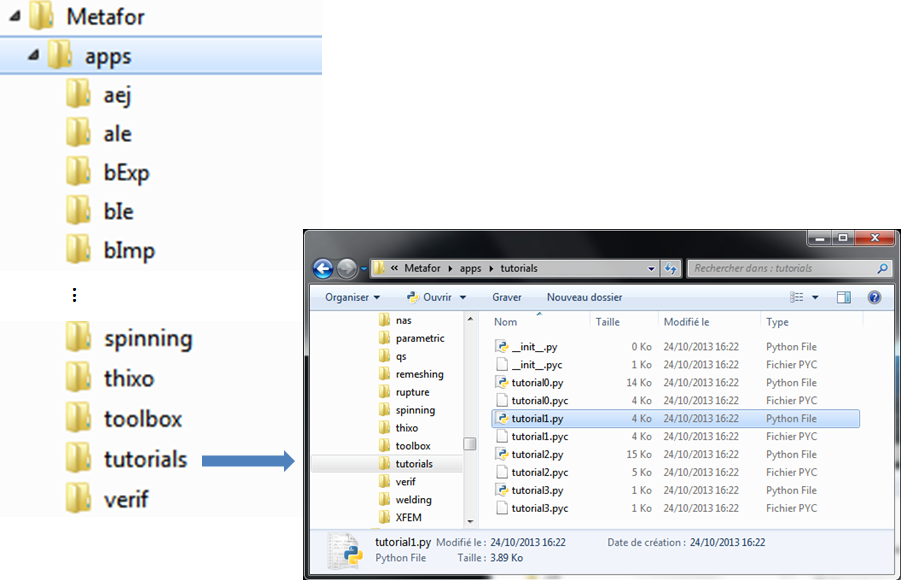This screenshot has width=902, height=580.
Task: Select the thixo folder in the large tree
Action: (x=110, y=379)
